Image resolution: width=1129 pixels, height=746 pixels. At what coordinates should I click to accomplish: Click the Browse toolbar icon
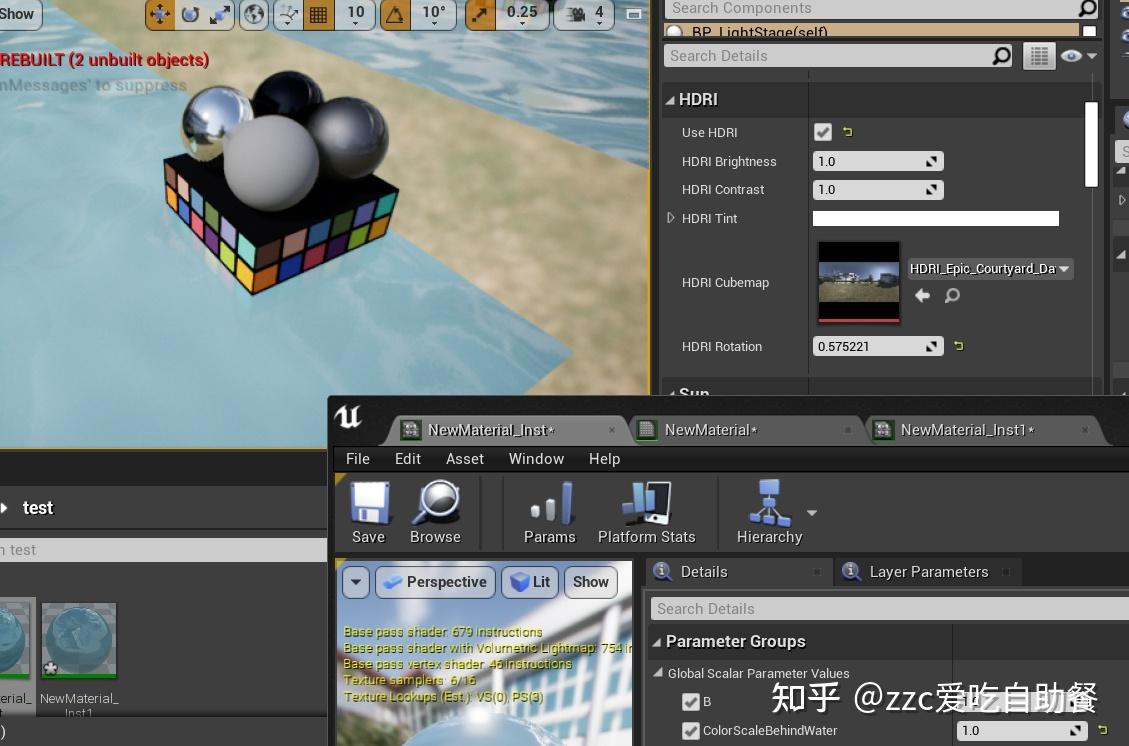435,513
